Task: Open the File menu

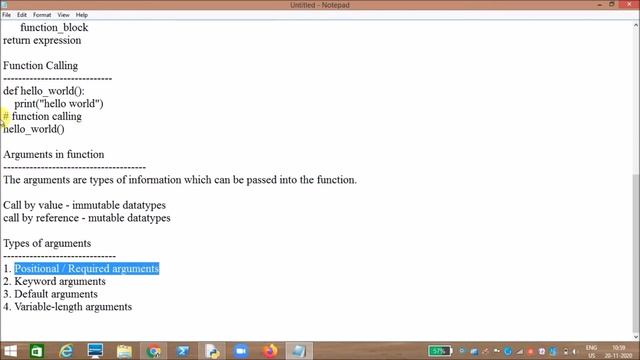Action: (x=6, y=15)
